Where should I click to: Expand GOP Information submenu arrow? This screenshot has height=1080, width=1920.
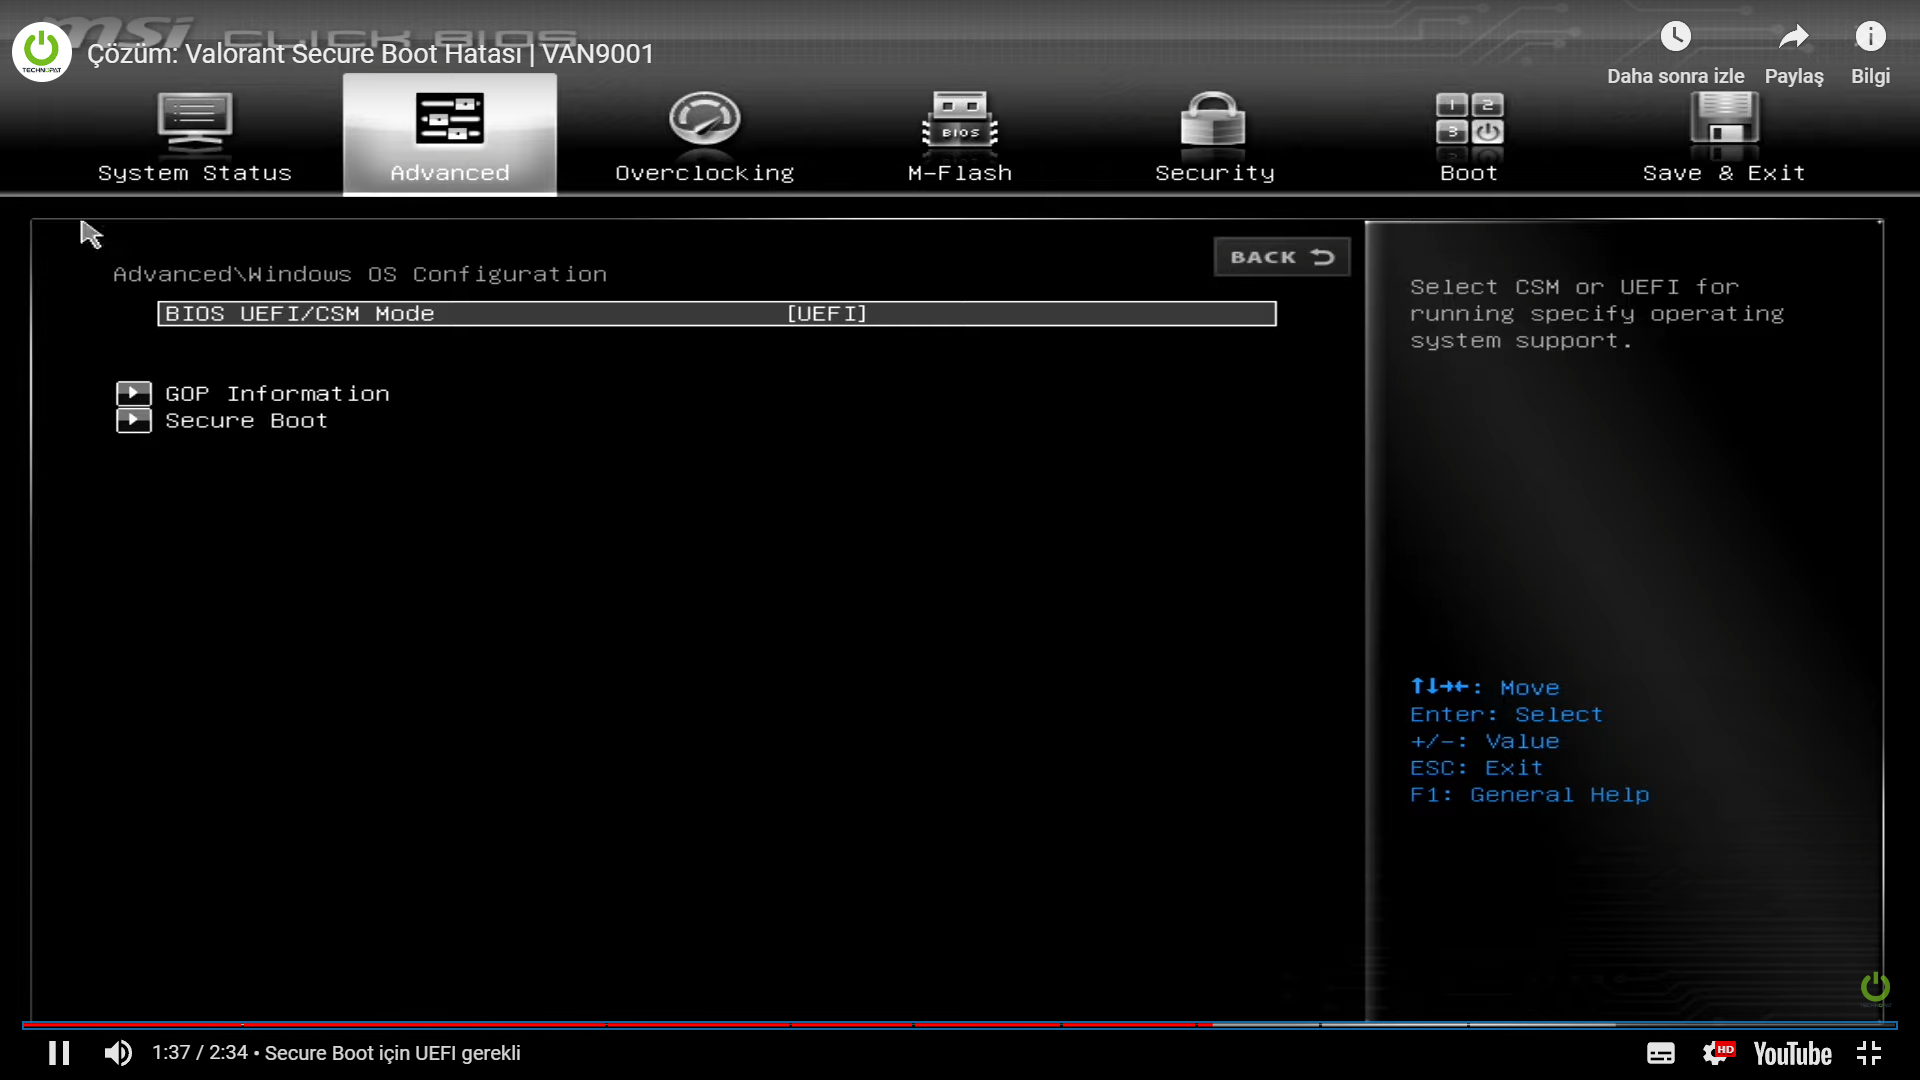pyautogui.click(x=133, y=393)
